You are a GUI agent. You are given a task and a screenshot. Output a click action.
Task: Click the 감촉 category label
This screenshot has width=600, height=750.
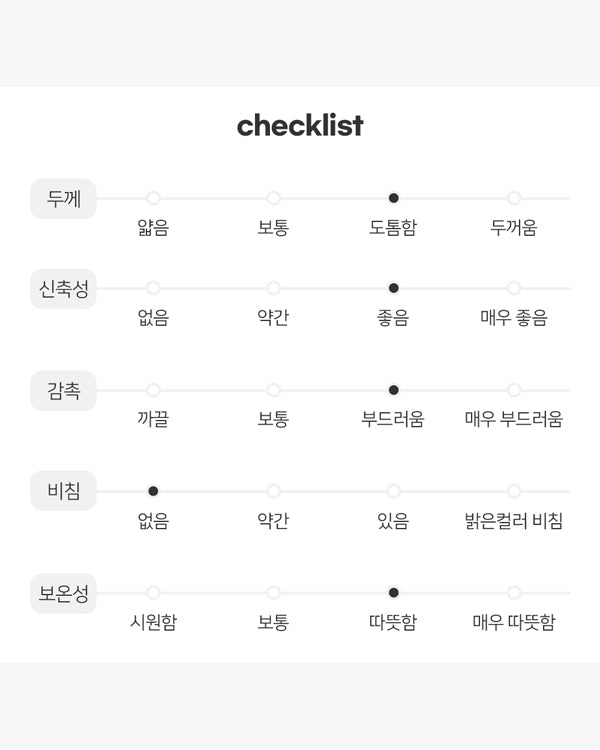pos(64,390)
